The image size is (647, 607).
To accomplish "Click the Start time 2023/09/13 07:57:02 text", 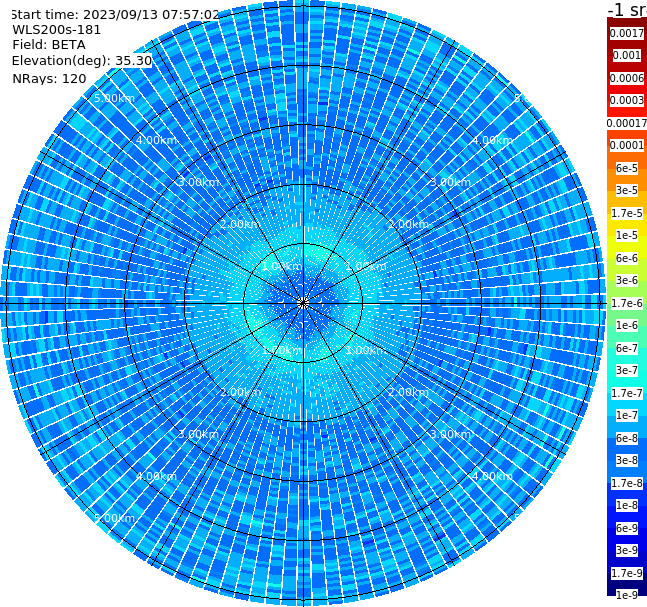I will (115, 15).
